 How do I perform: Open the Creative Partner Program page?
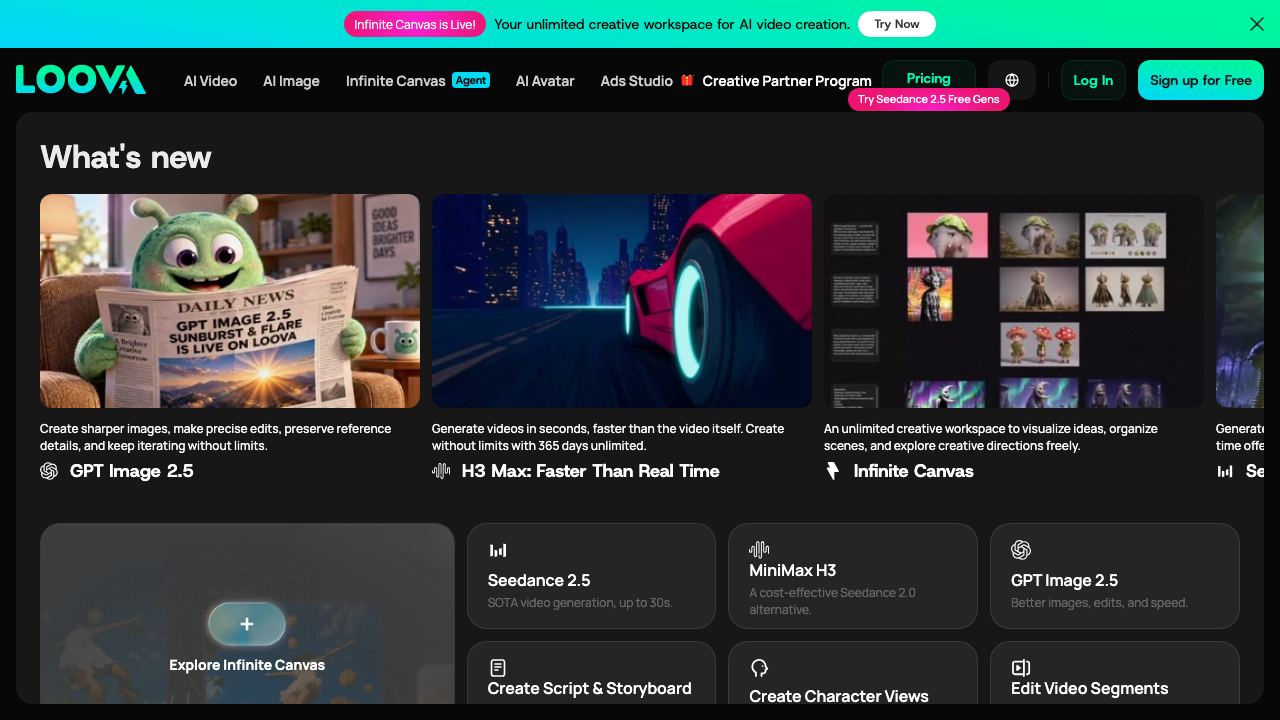click(787, 81)
